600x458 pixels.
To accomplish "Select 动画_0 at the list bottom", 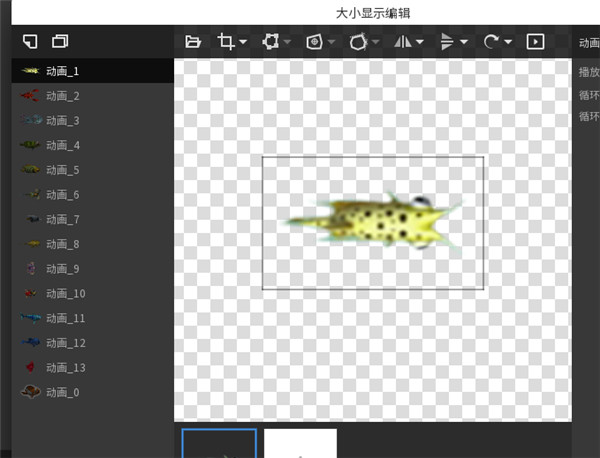I will point(62,392).
